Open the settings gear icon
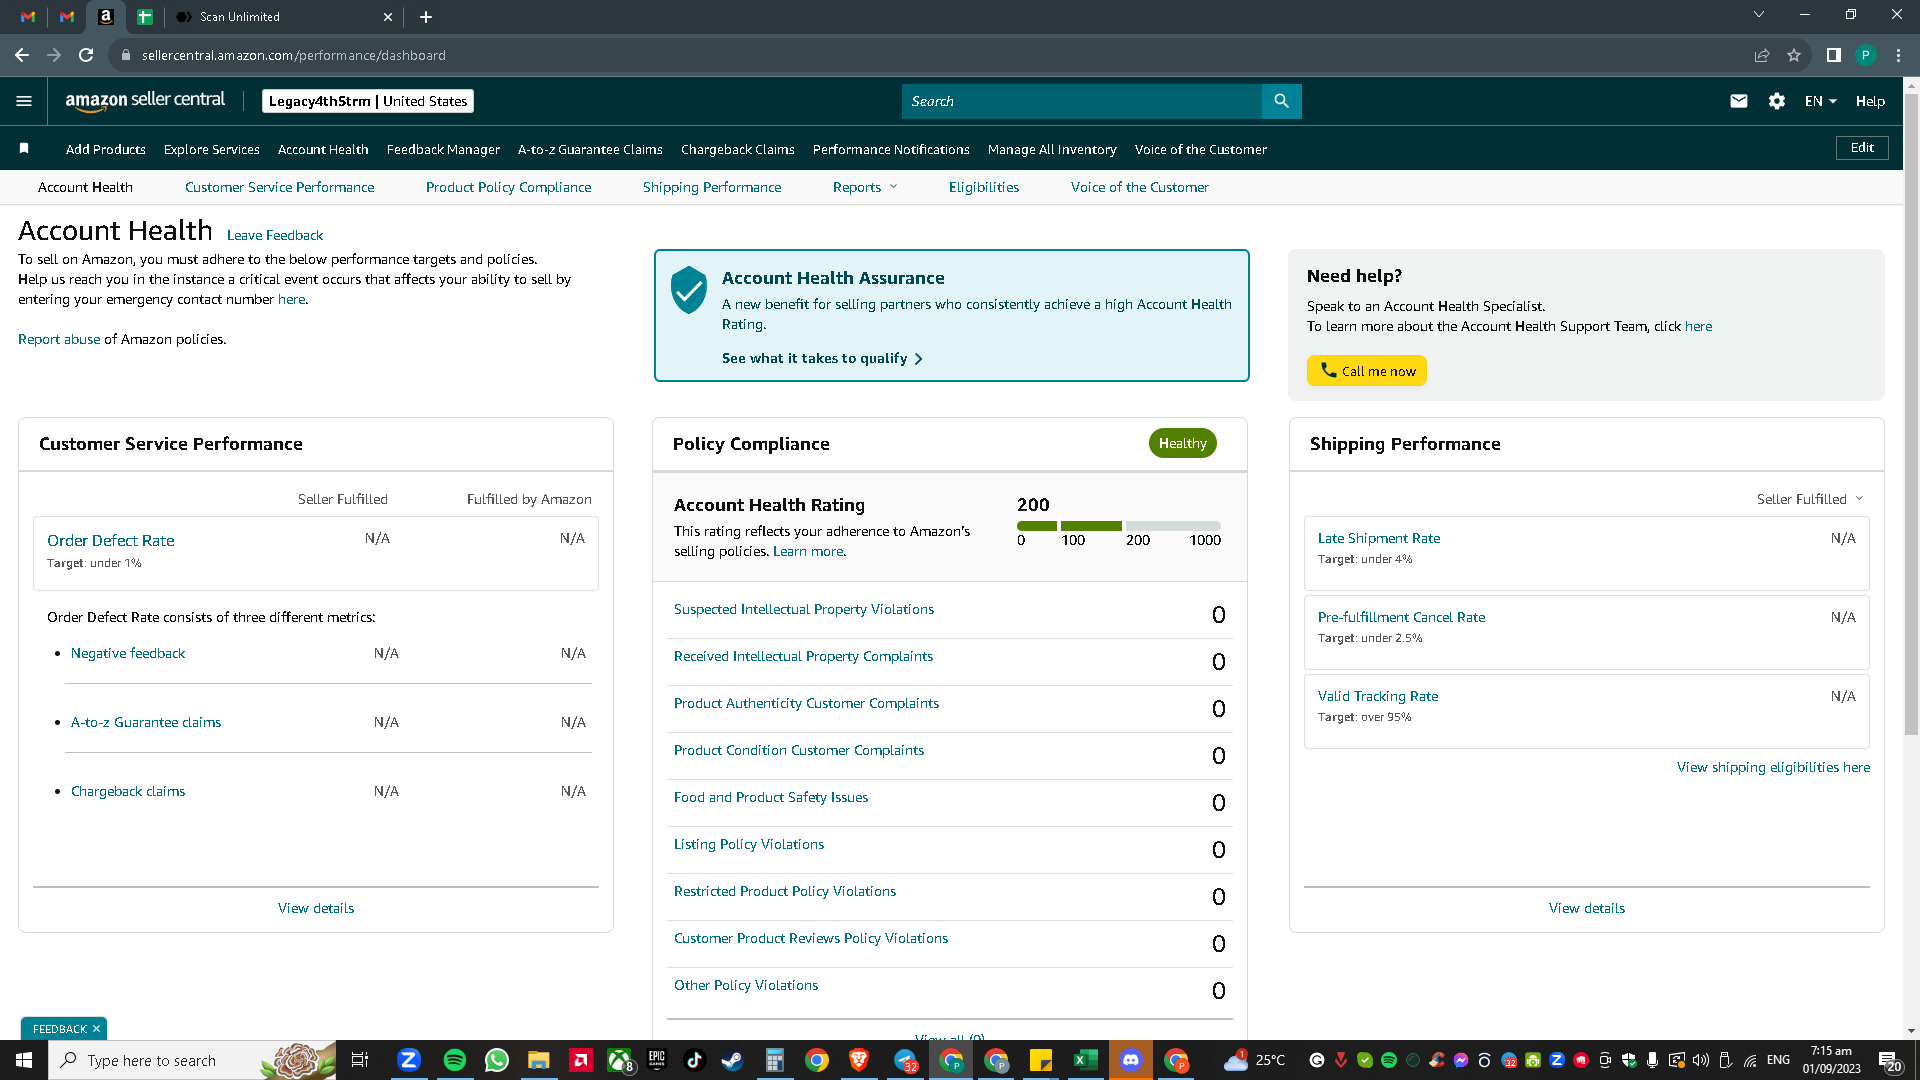The image size is (1920, 1080). pos(1777,101)
